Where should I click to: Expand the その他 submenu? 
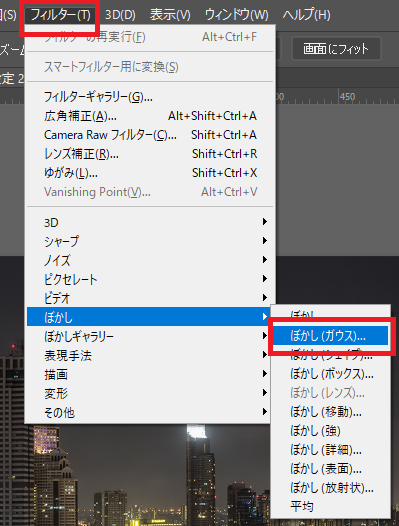(x=149, y=412)
